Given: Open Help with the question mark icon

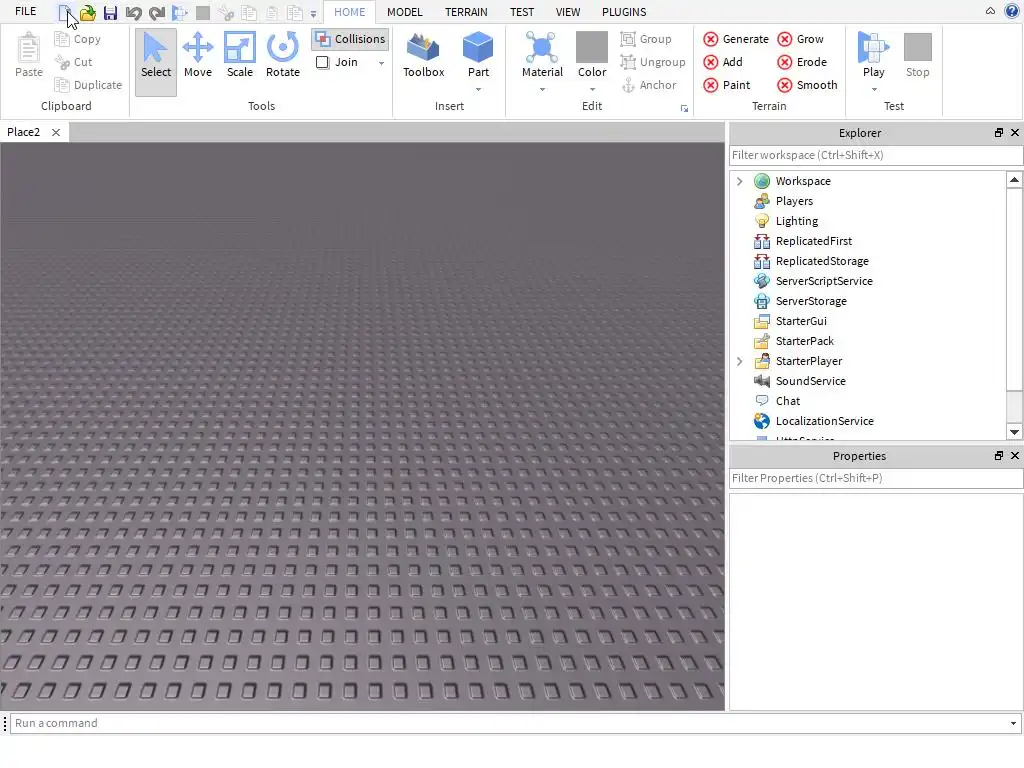Looking at the screenshot, I should point(1012,11).
